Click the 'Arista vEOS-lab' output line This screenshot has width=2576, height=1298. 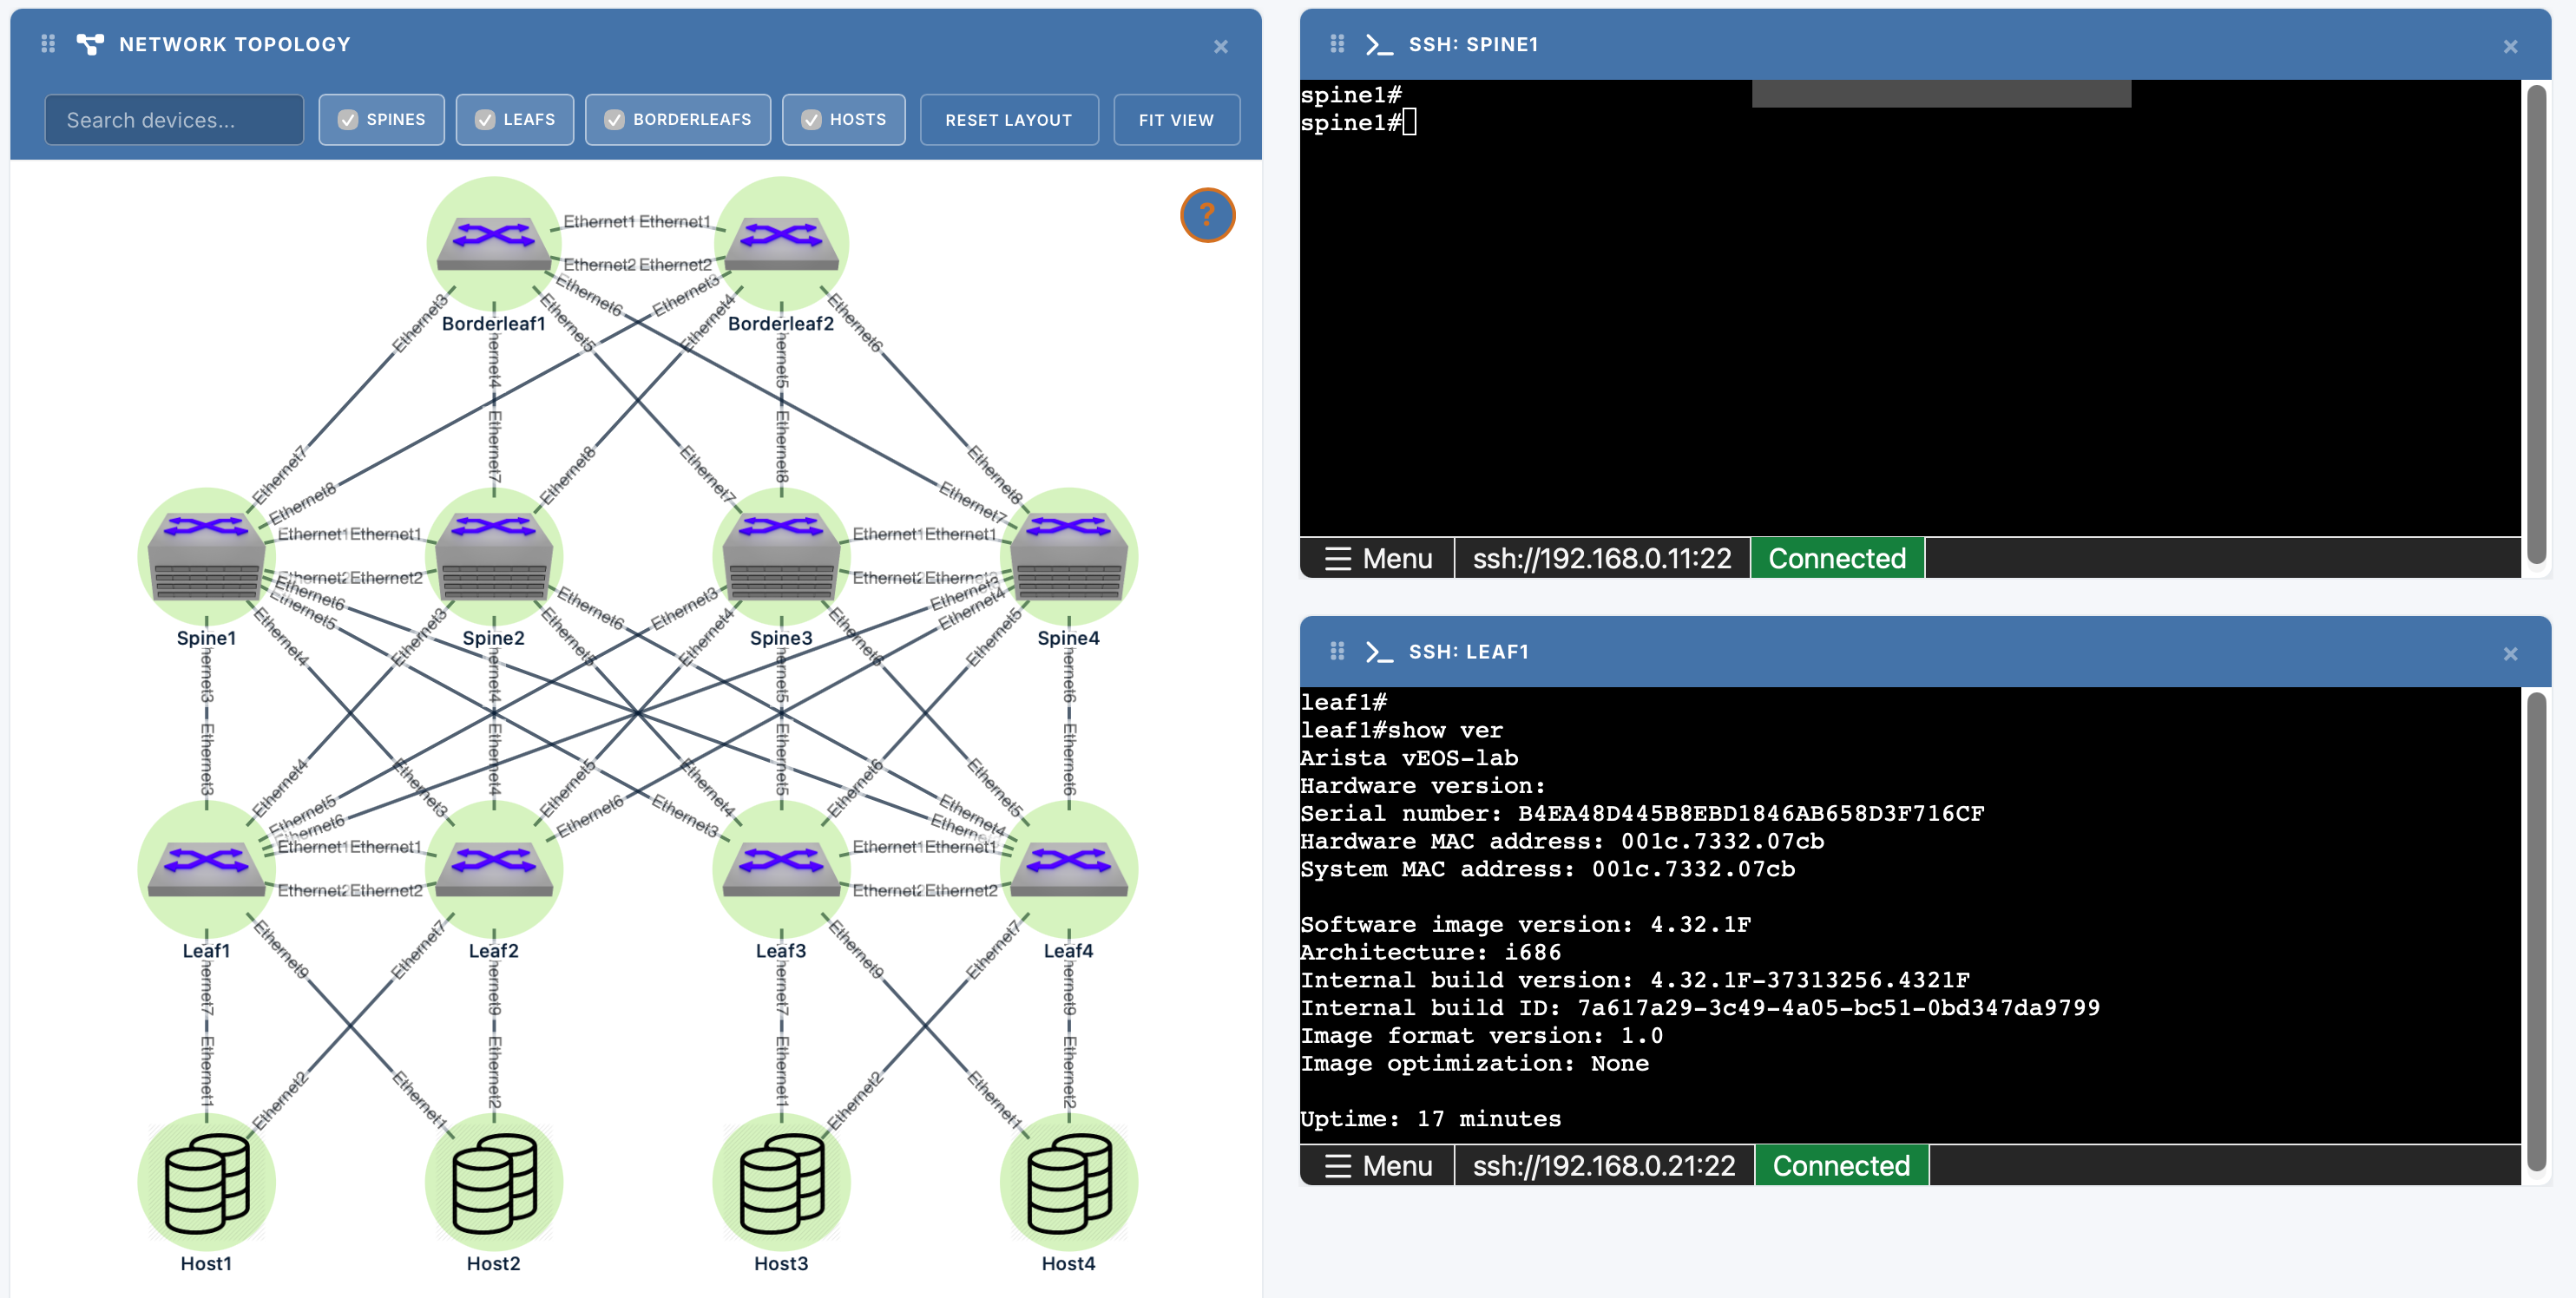[x=1409, y=758]
